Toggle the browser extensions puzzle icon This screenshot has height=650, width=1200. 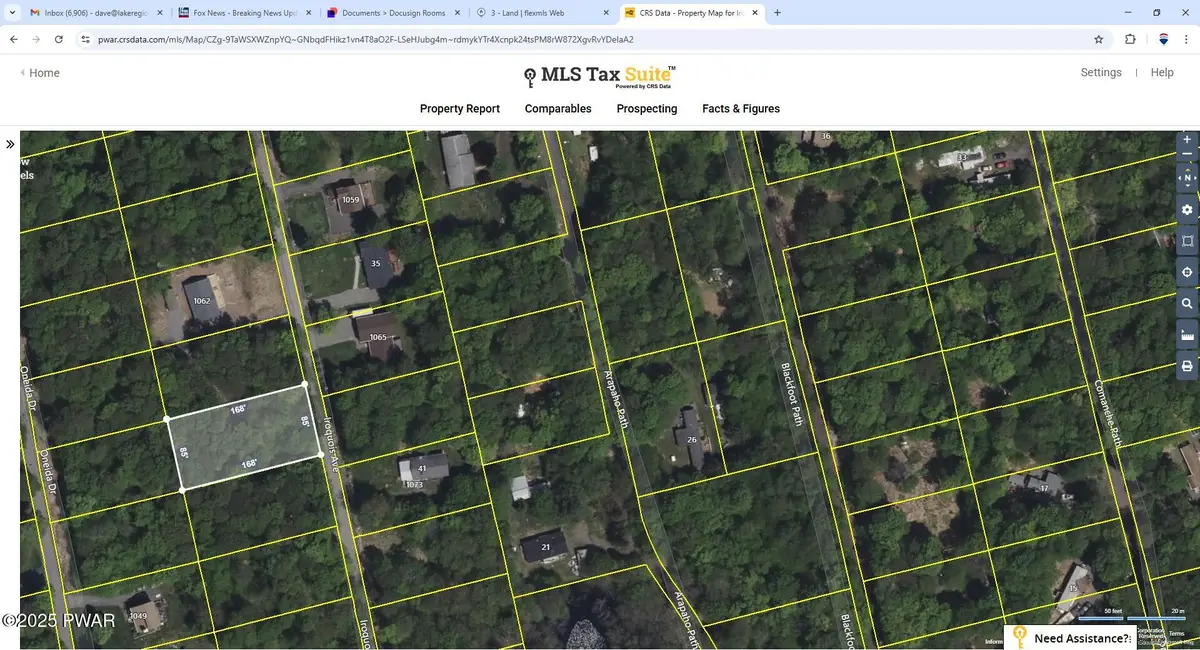1129,39
